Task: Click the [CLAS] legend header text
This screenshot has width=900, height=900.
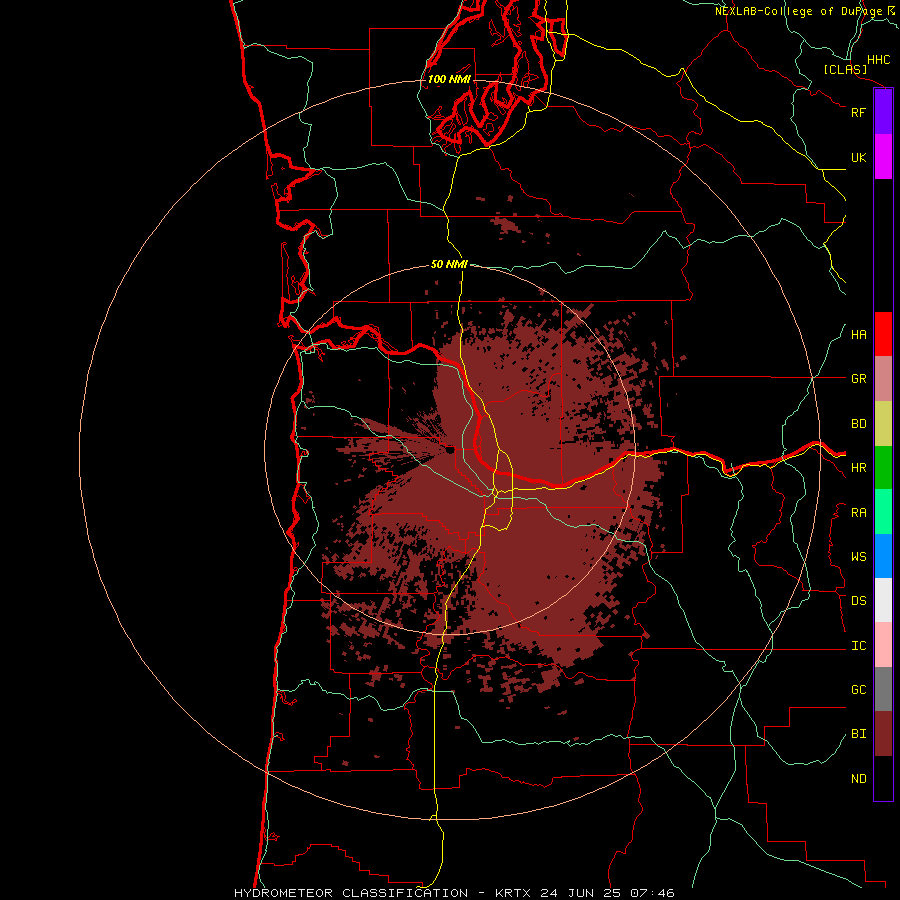Action: point(845,69)
